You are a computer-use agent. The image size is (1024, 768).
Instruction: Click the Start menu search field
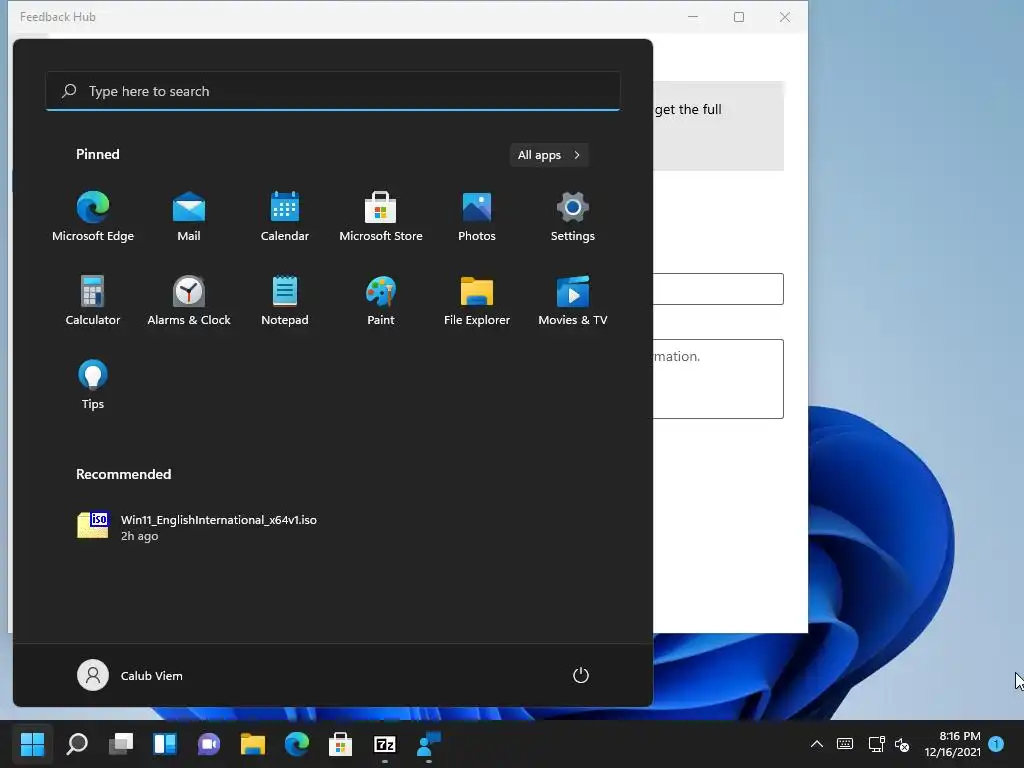click(x=333, y=91)
